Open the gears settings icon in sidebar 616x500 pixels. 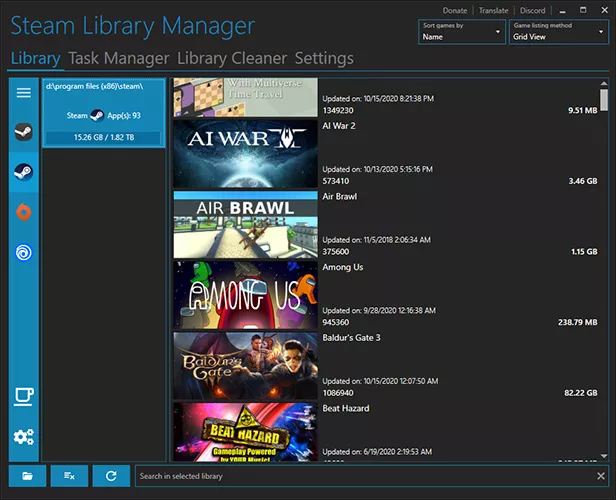pos(24,437)
